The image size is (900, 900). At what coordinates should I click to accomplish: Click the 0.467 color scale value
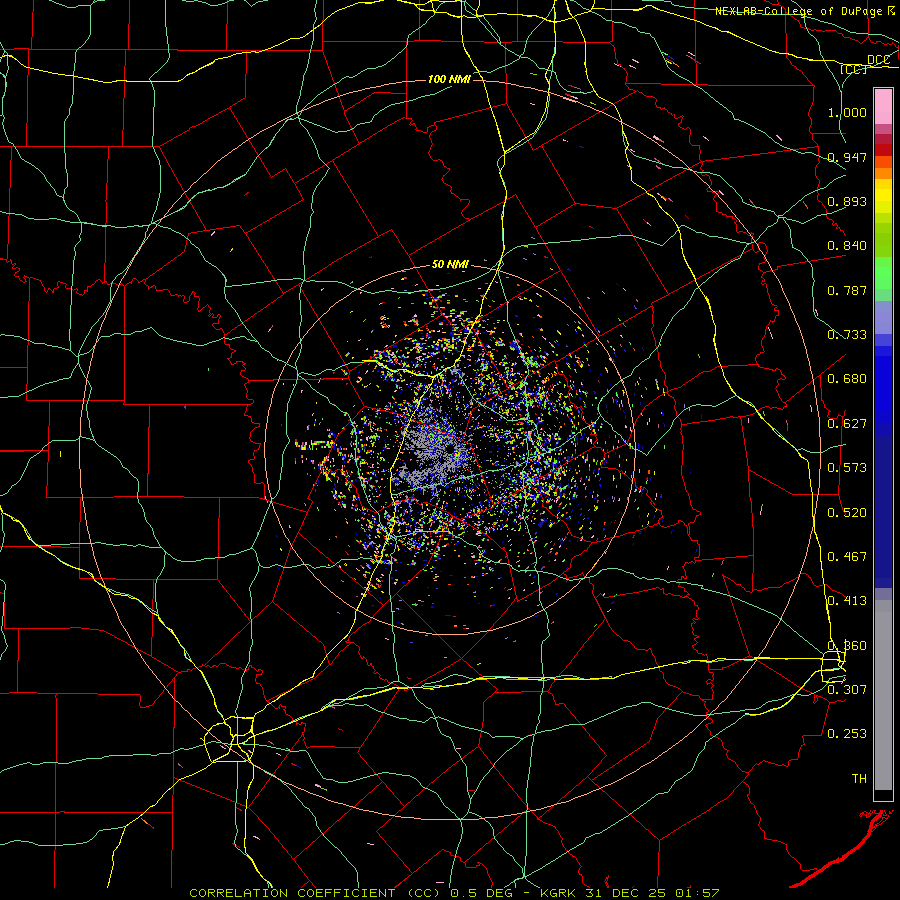tap(847, 557)
